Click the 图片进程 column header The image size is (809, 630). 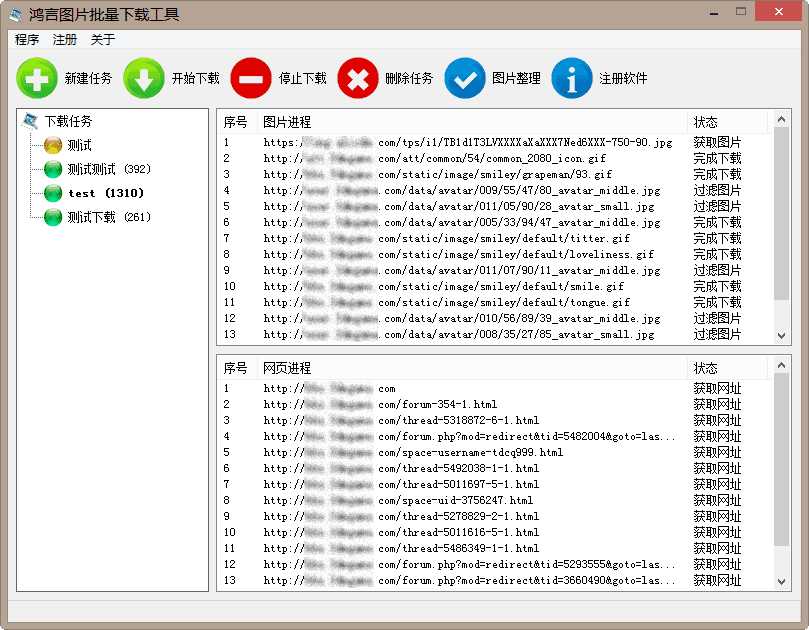tap(473, 122)
